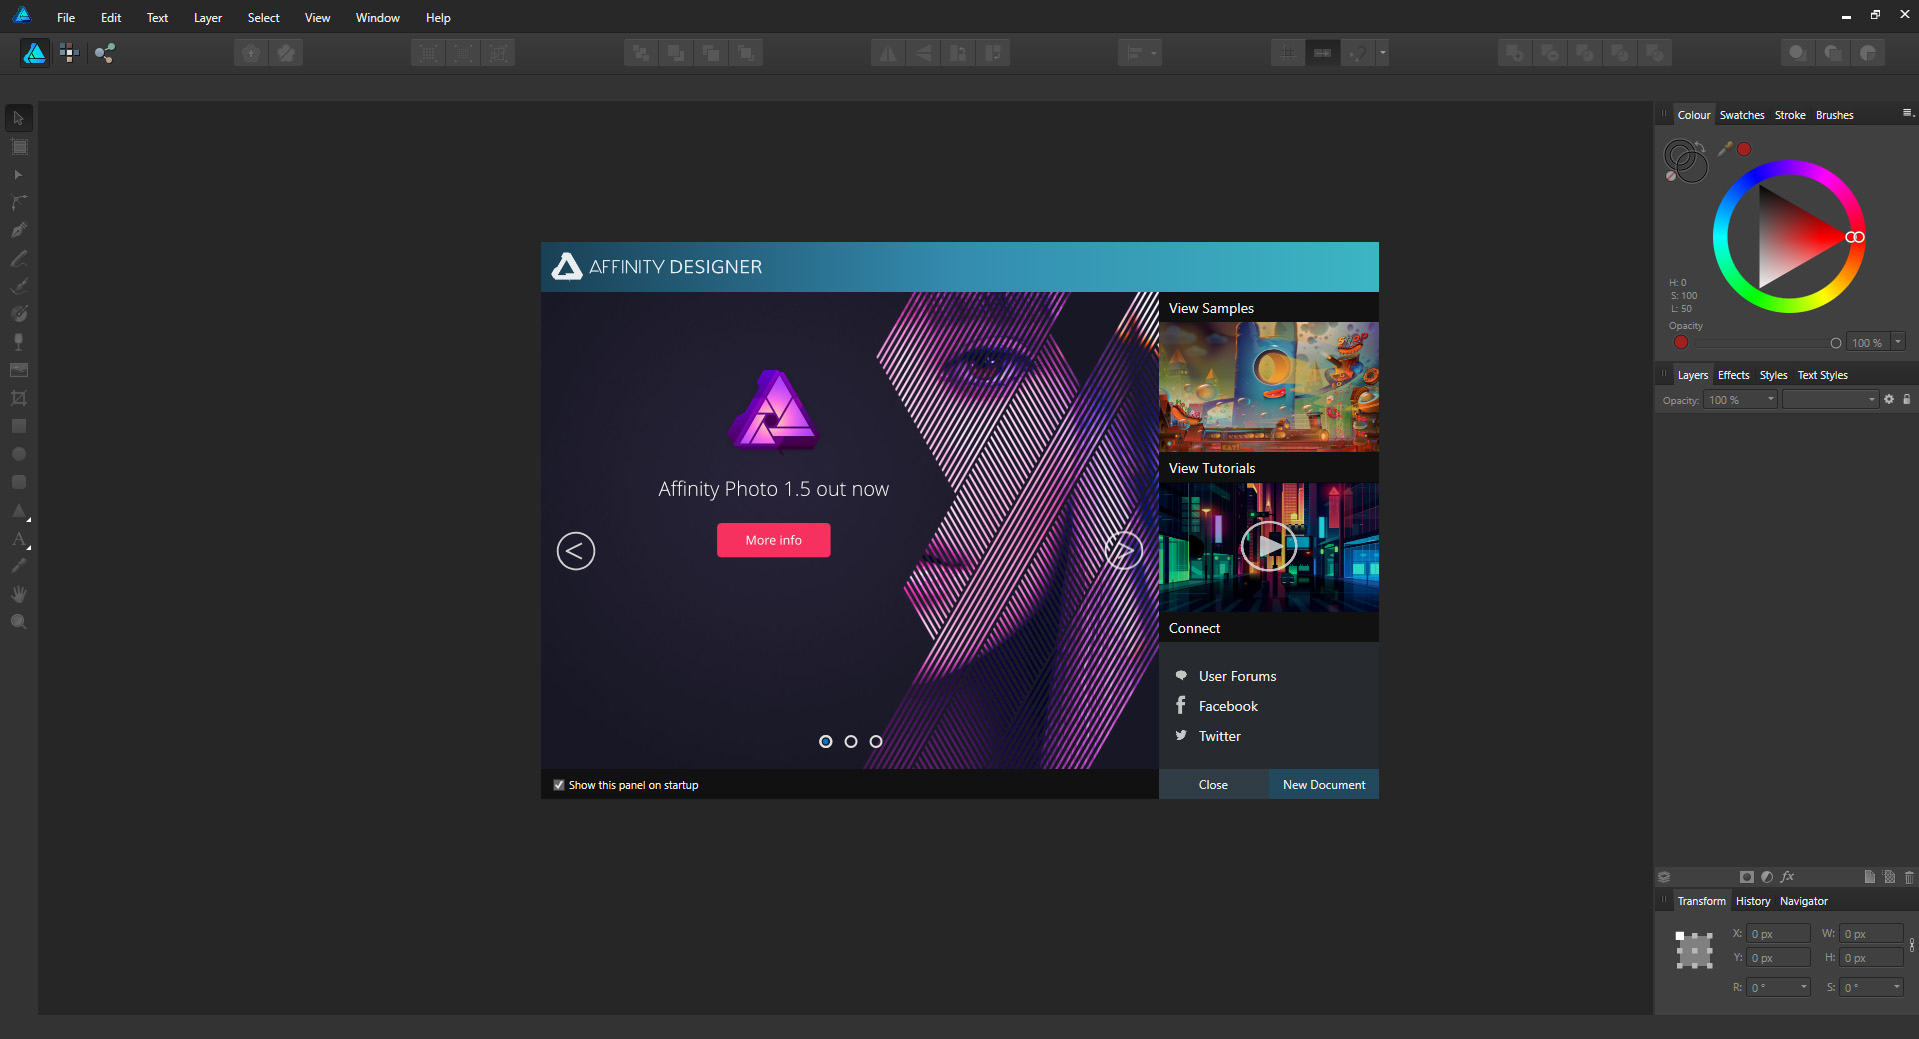The height and width of the screenshot is (1039, 1919).
Task: Open the shear S dropdown in Transform
Action: (x=1896, y=987)
